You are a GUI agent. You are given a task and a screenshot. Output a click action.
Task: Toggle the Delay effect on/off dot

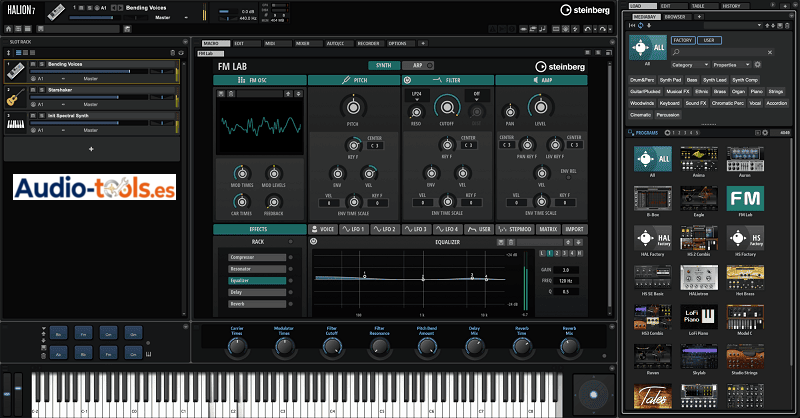pos(291,292)
